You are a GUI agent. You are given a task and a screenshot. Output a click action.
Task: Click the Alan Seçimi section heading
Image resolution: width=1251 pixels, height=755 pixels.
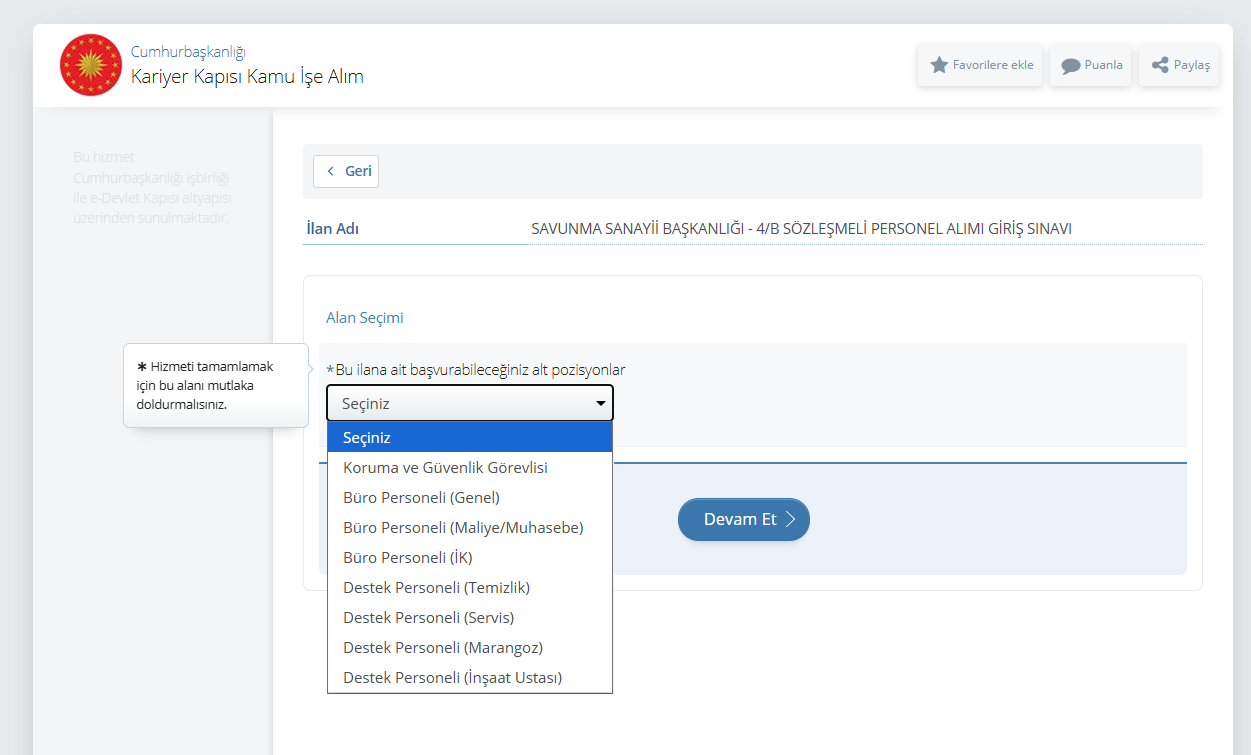365,318
